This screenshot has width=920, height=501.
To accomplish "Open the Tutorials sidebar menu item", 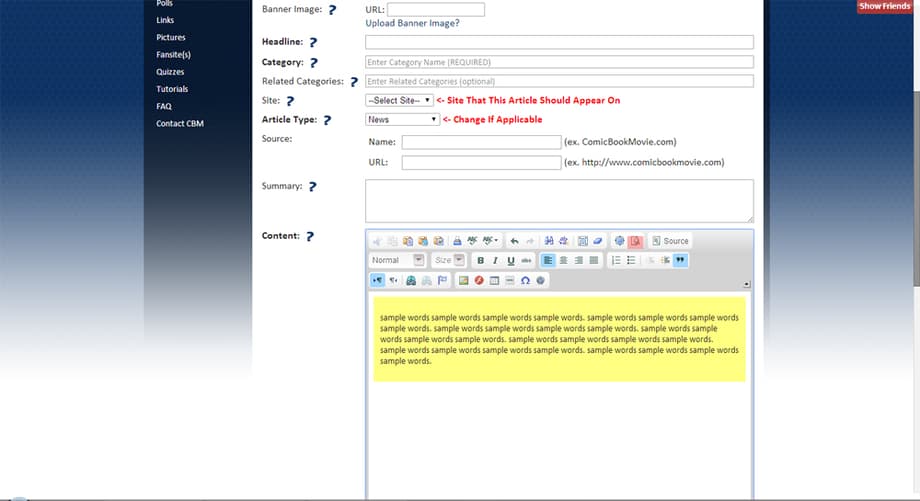I will pyautogui.click(x=172, y=89).
